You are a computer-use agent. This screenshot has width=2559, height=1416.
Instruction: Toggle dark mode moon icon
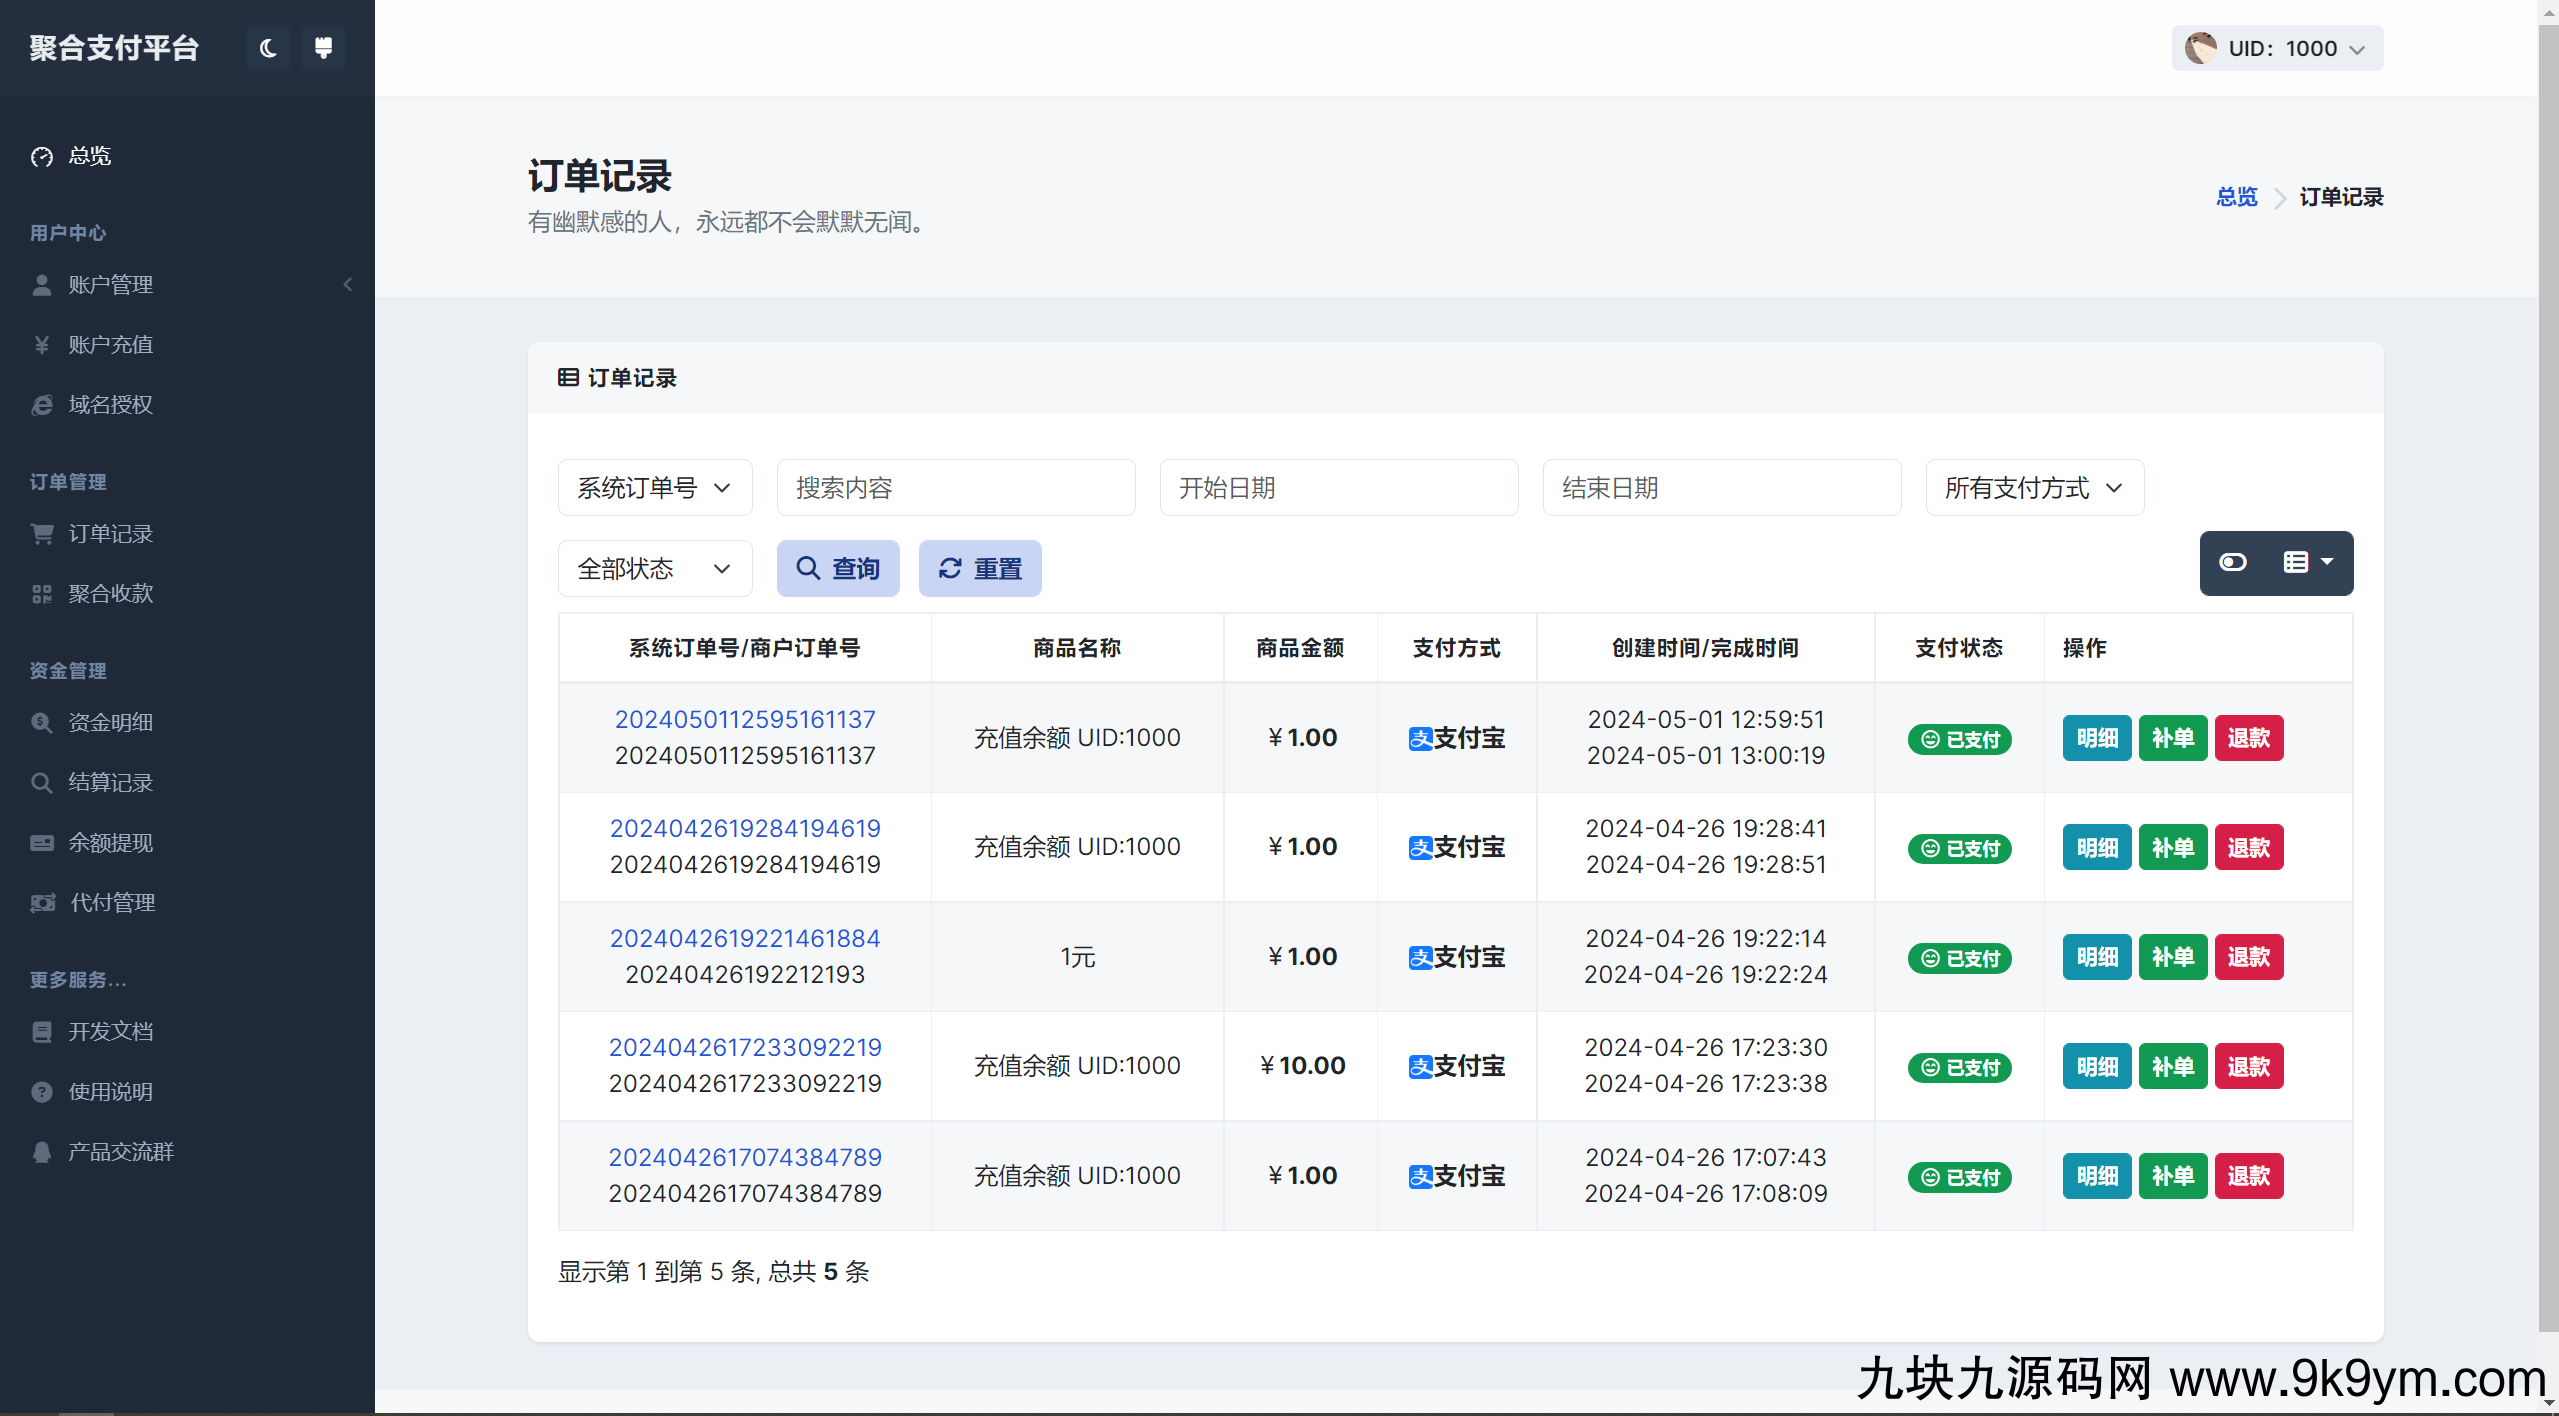coord(267,48)
